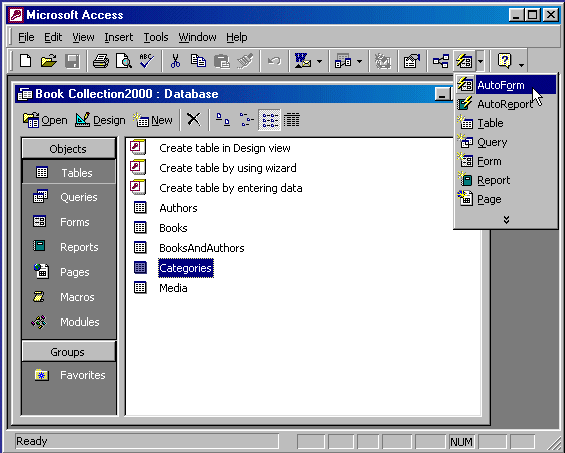Click the Microsoft Access Help question icon
Viewport: 565px width, 453px height.
point(504,61)
